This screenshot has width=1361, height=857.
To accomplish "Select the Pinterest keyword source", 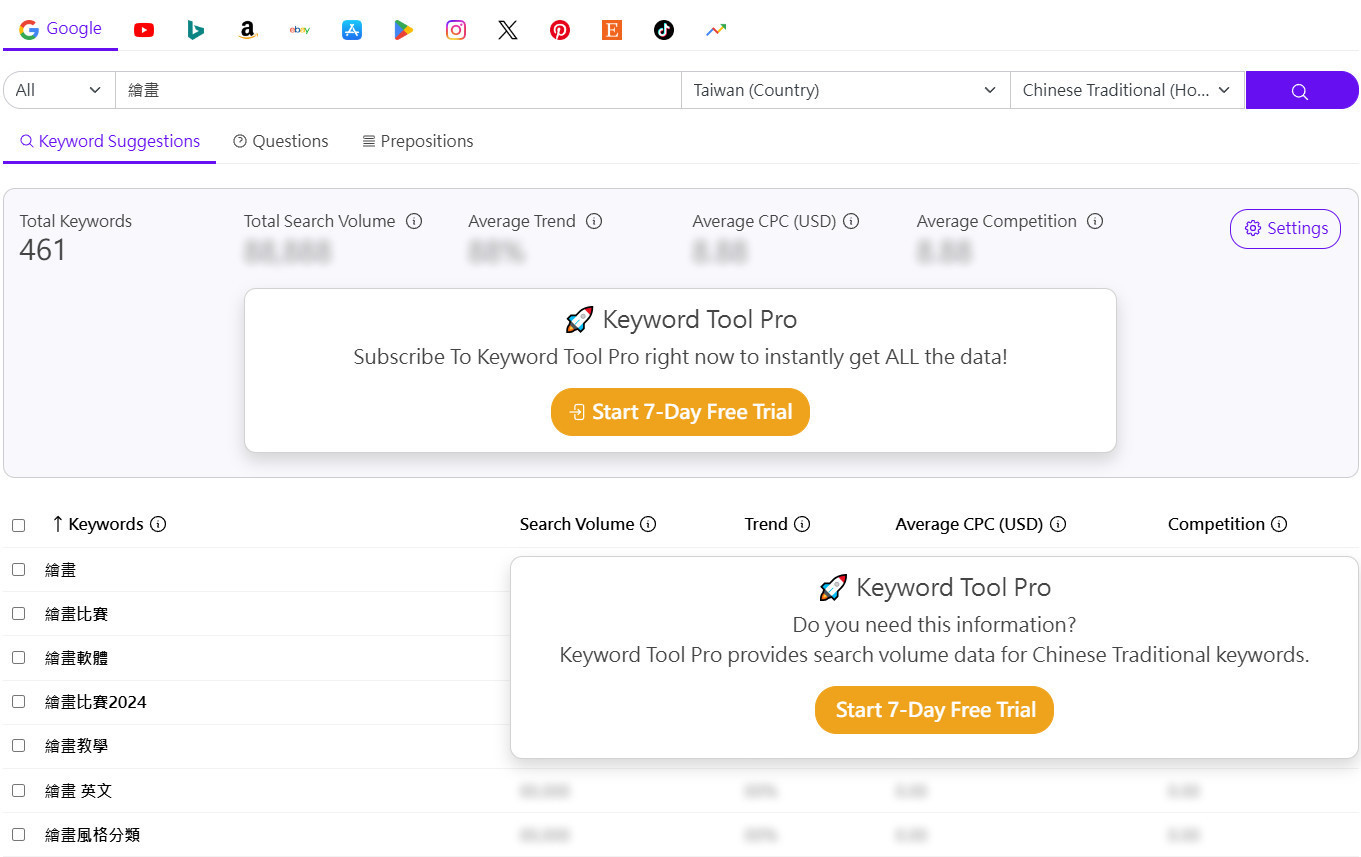I will click(560, 30).
